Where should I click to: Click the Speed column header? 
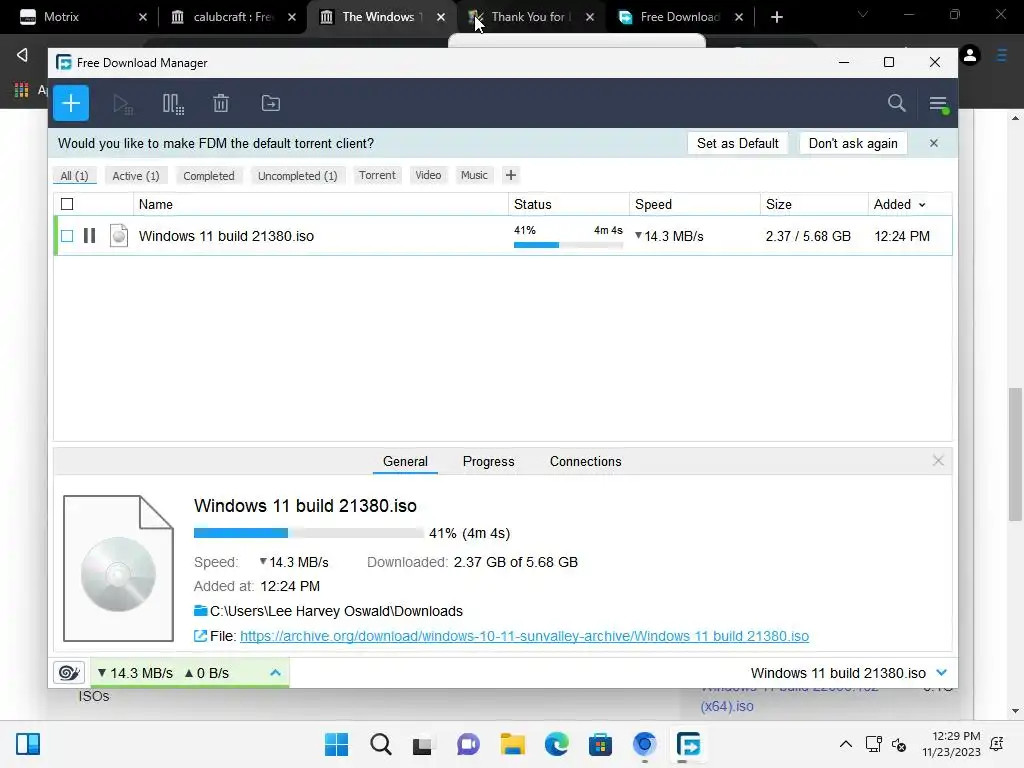coord(694,204)
